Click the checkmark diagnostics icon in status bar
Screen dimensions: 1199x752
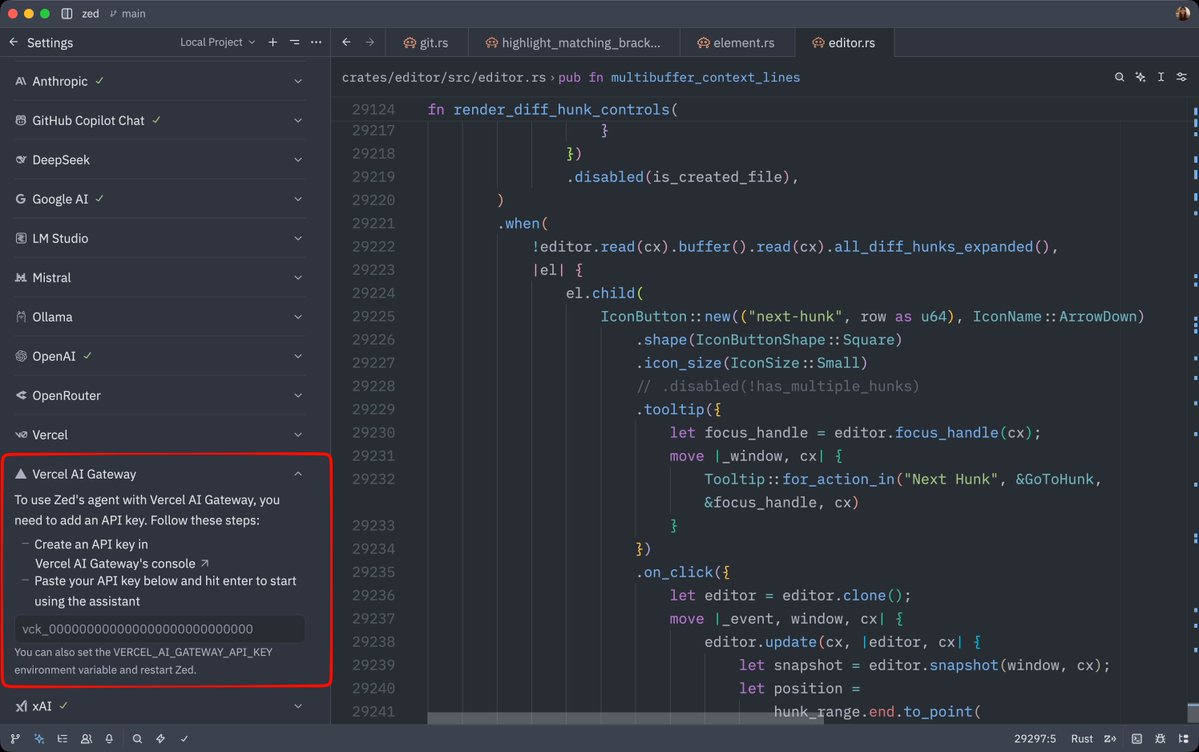tap(184, 738)
